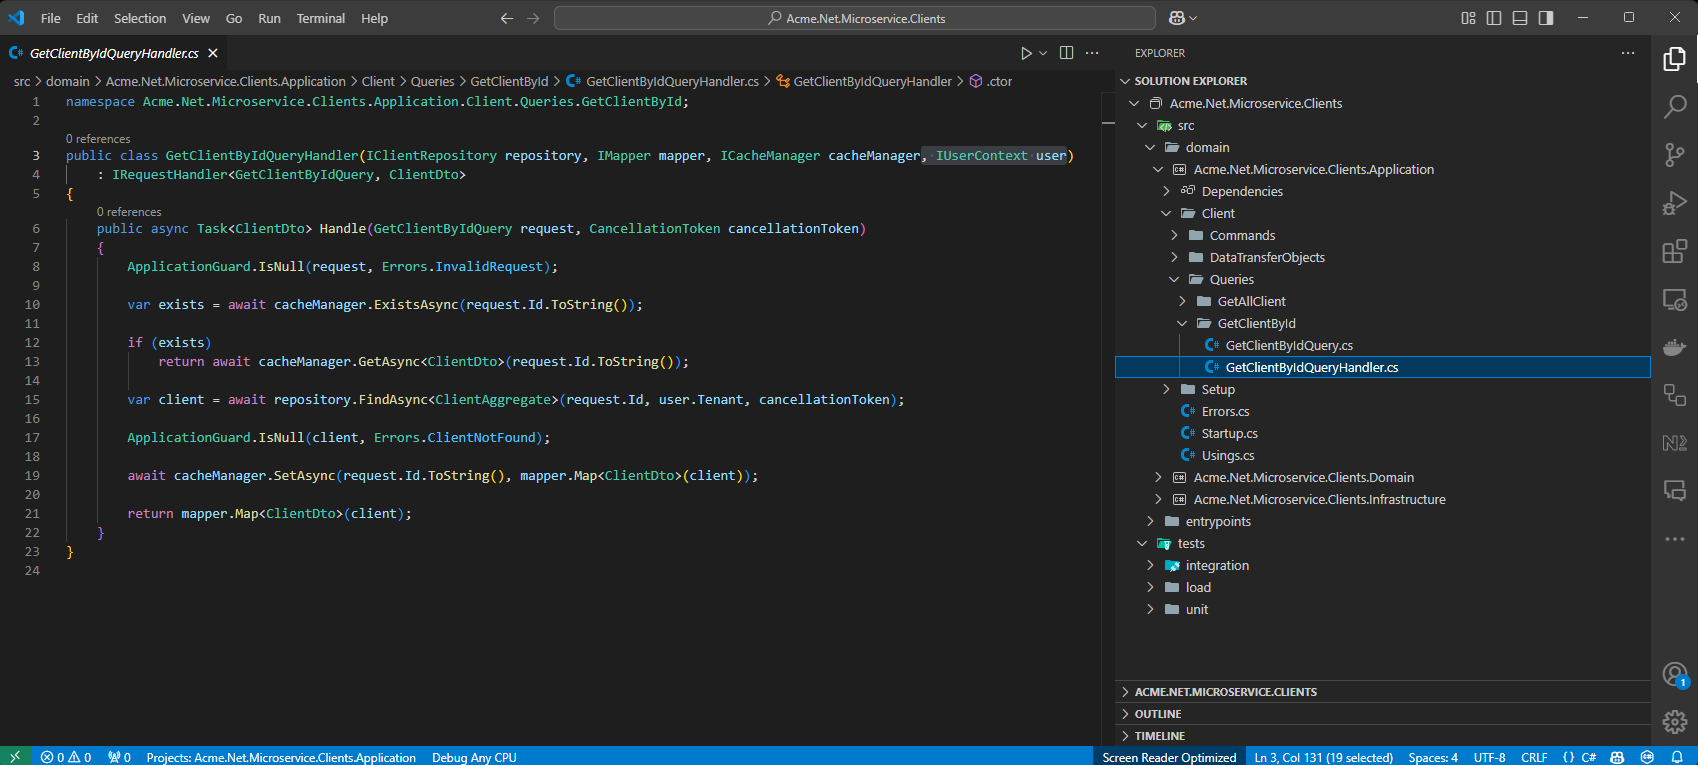The height and width of the screenshot is (765, 1698).
Task: Expand the Commands folder
Action: [x=1174, y=235]
